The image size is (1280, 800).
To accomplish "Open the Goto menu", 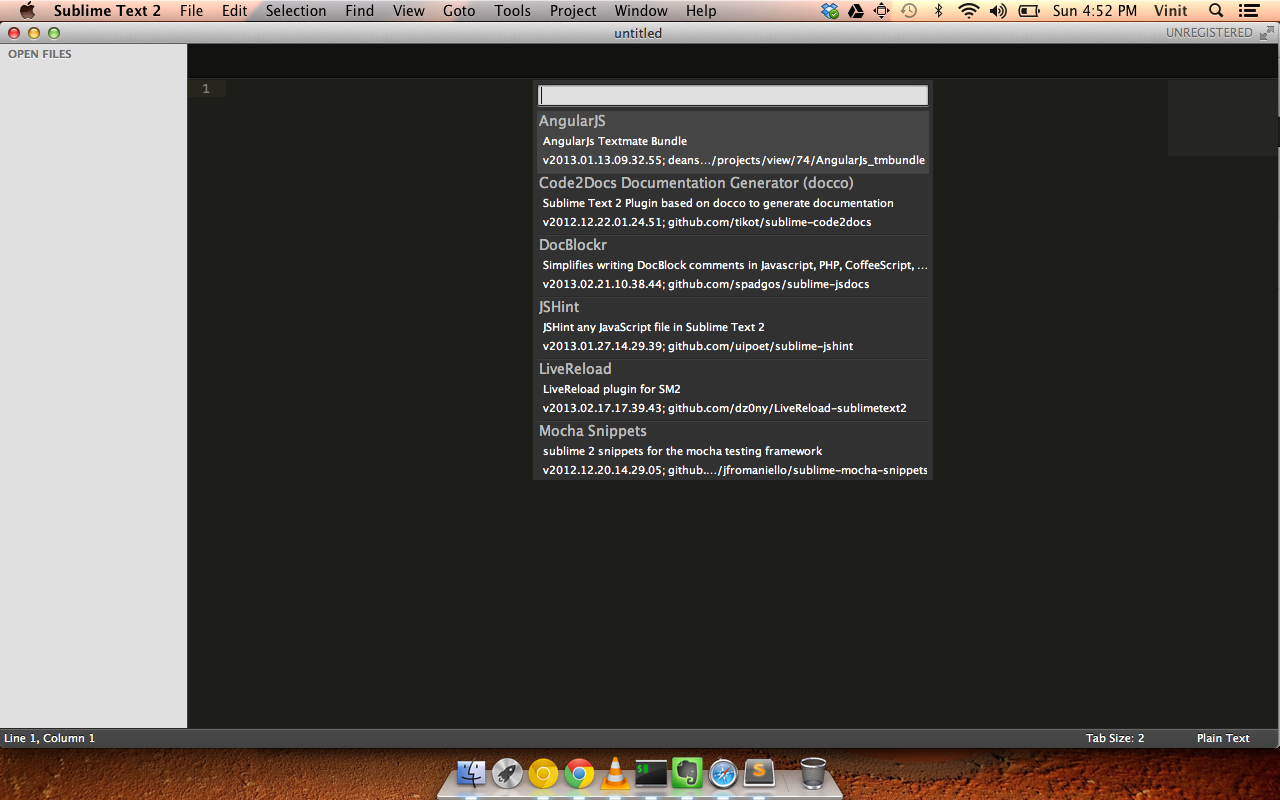I will point(459,11).
